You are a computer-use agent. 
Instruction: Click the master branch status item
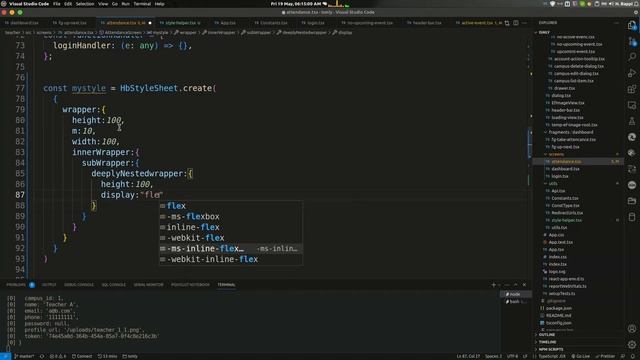point(24,356)
